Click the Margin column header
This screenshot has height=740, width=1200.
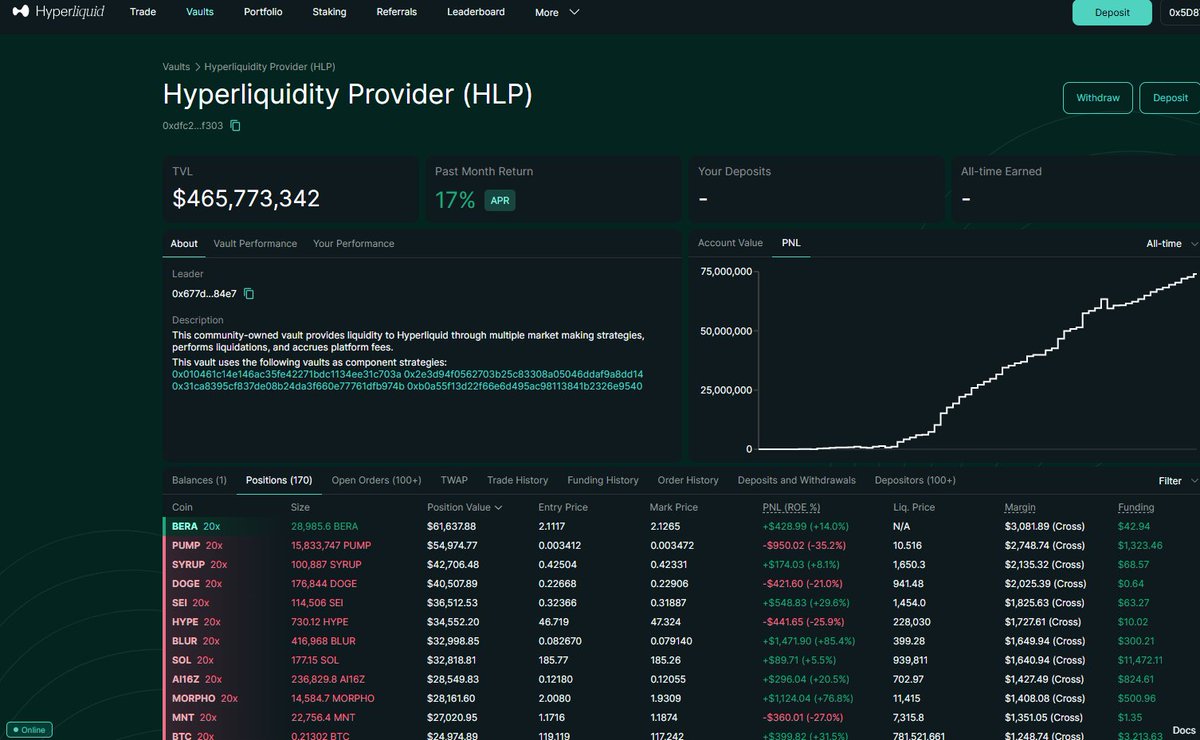click(1020, 508)
